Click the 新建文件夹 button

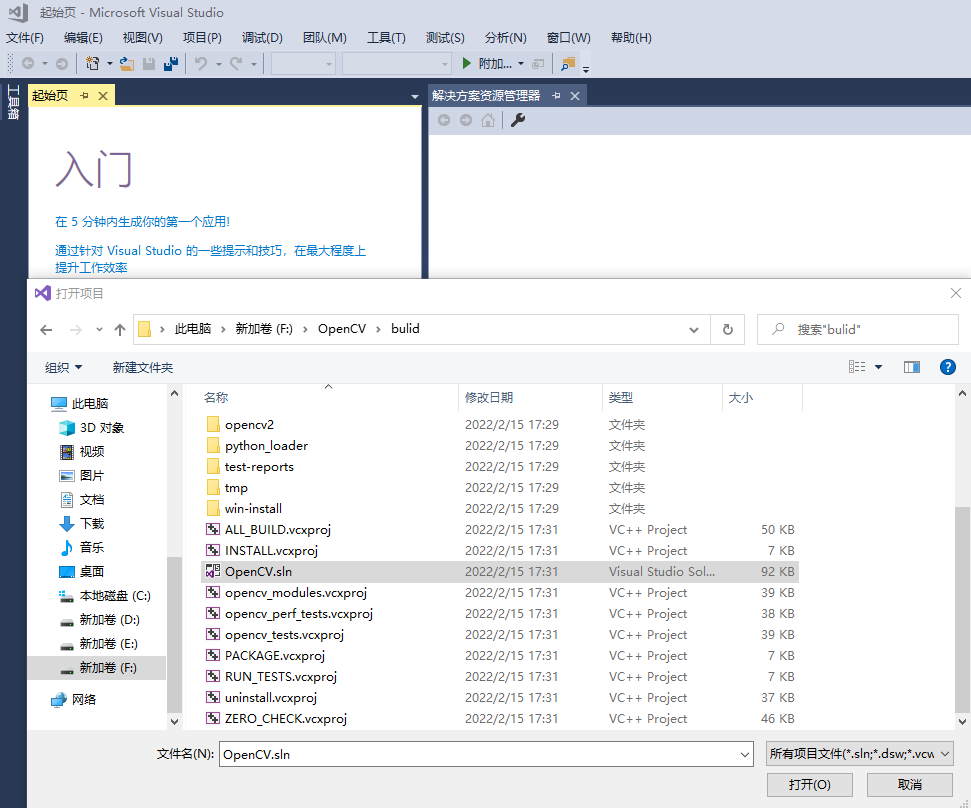click(x=141, y=367)
